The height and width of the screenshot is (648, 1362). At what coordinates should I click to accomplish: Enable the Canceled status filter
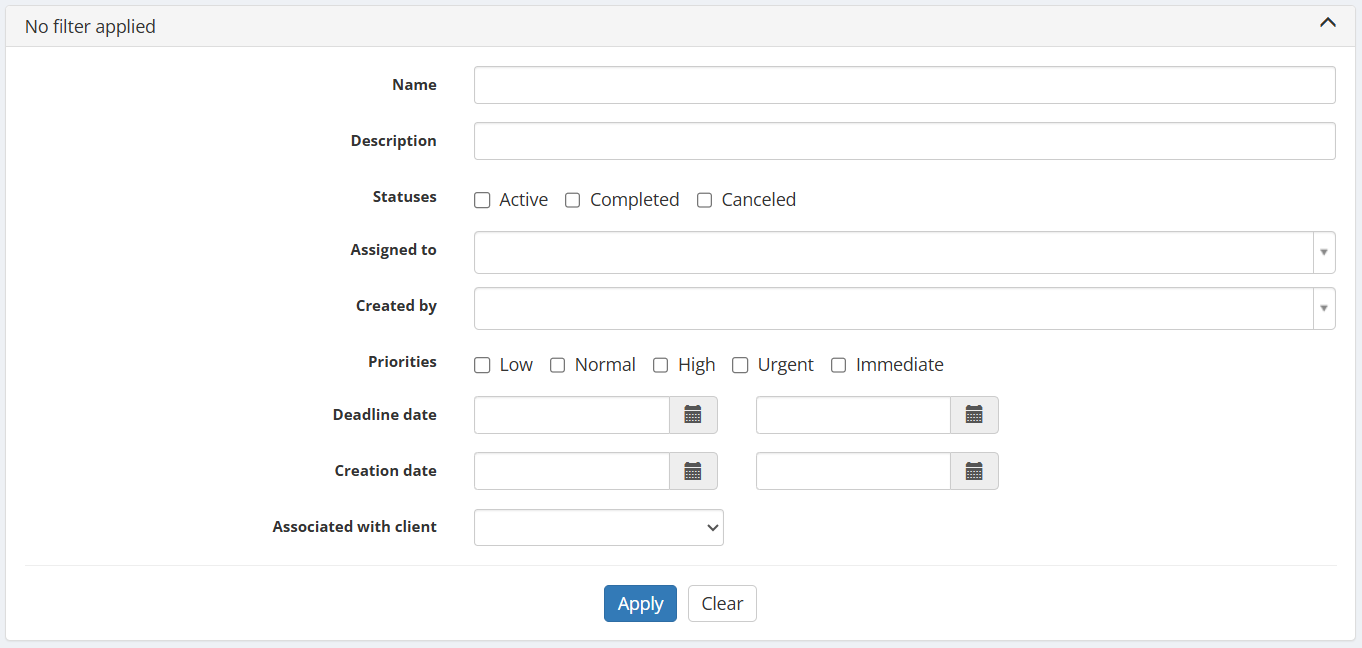(x=704, y=200)
